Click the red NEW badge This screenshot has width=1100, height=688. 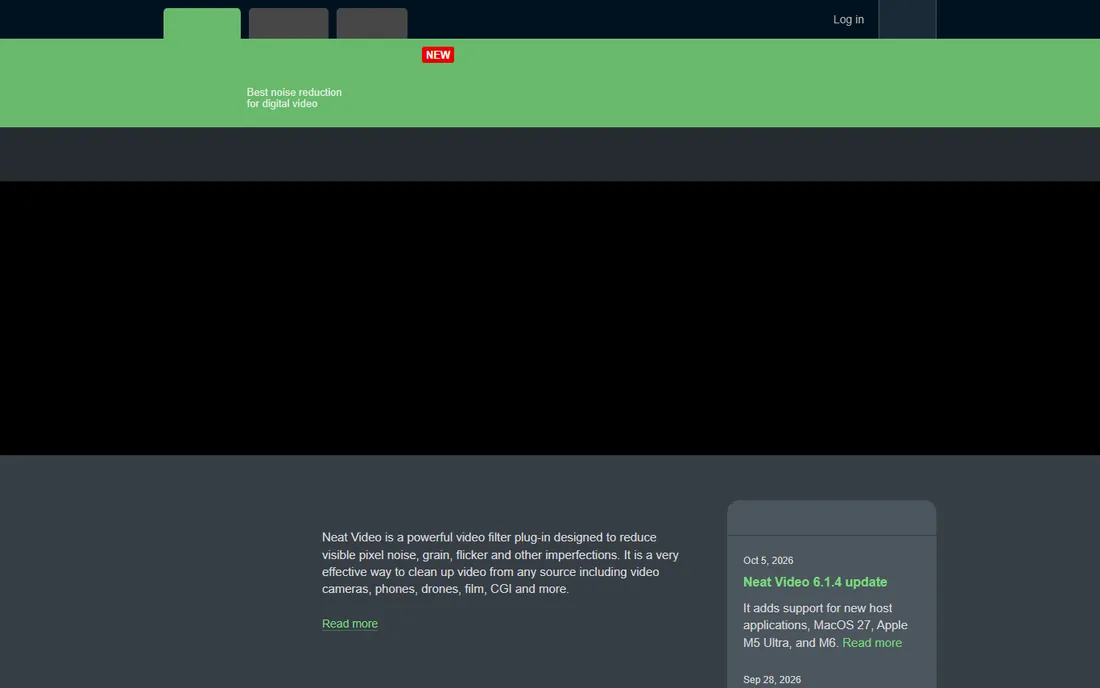(438, 55)
